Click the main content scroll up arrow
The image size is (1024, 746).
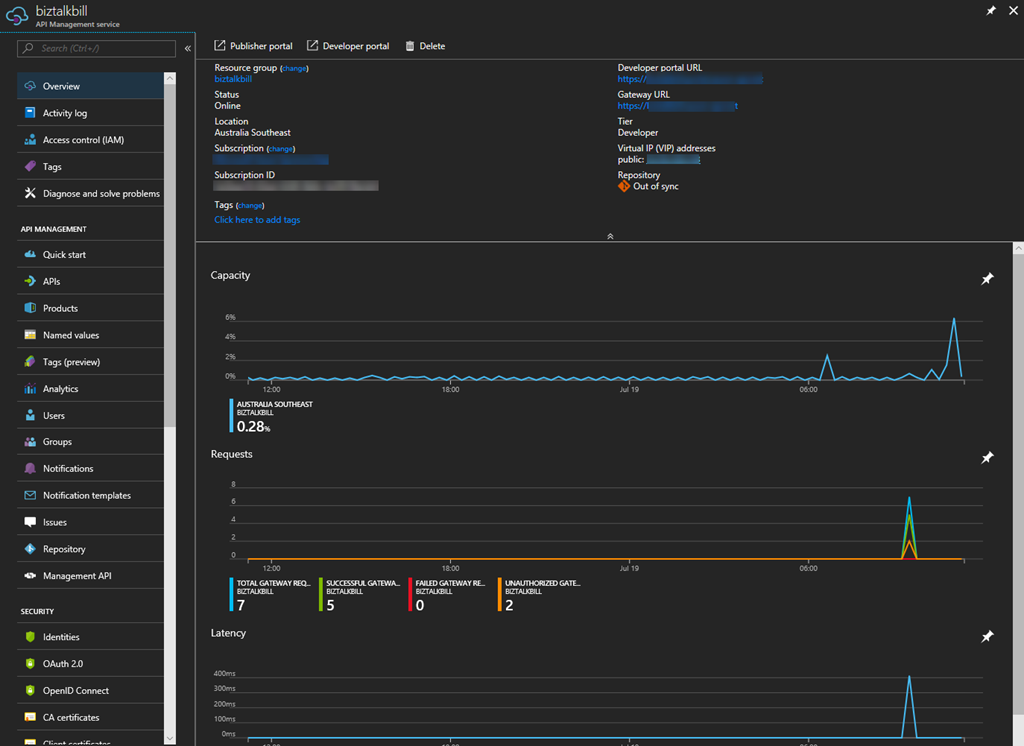[x=1018, y=249]
